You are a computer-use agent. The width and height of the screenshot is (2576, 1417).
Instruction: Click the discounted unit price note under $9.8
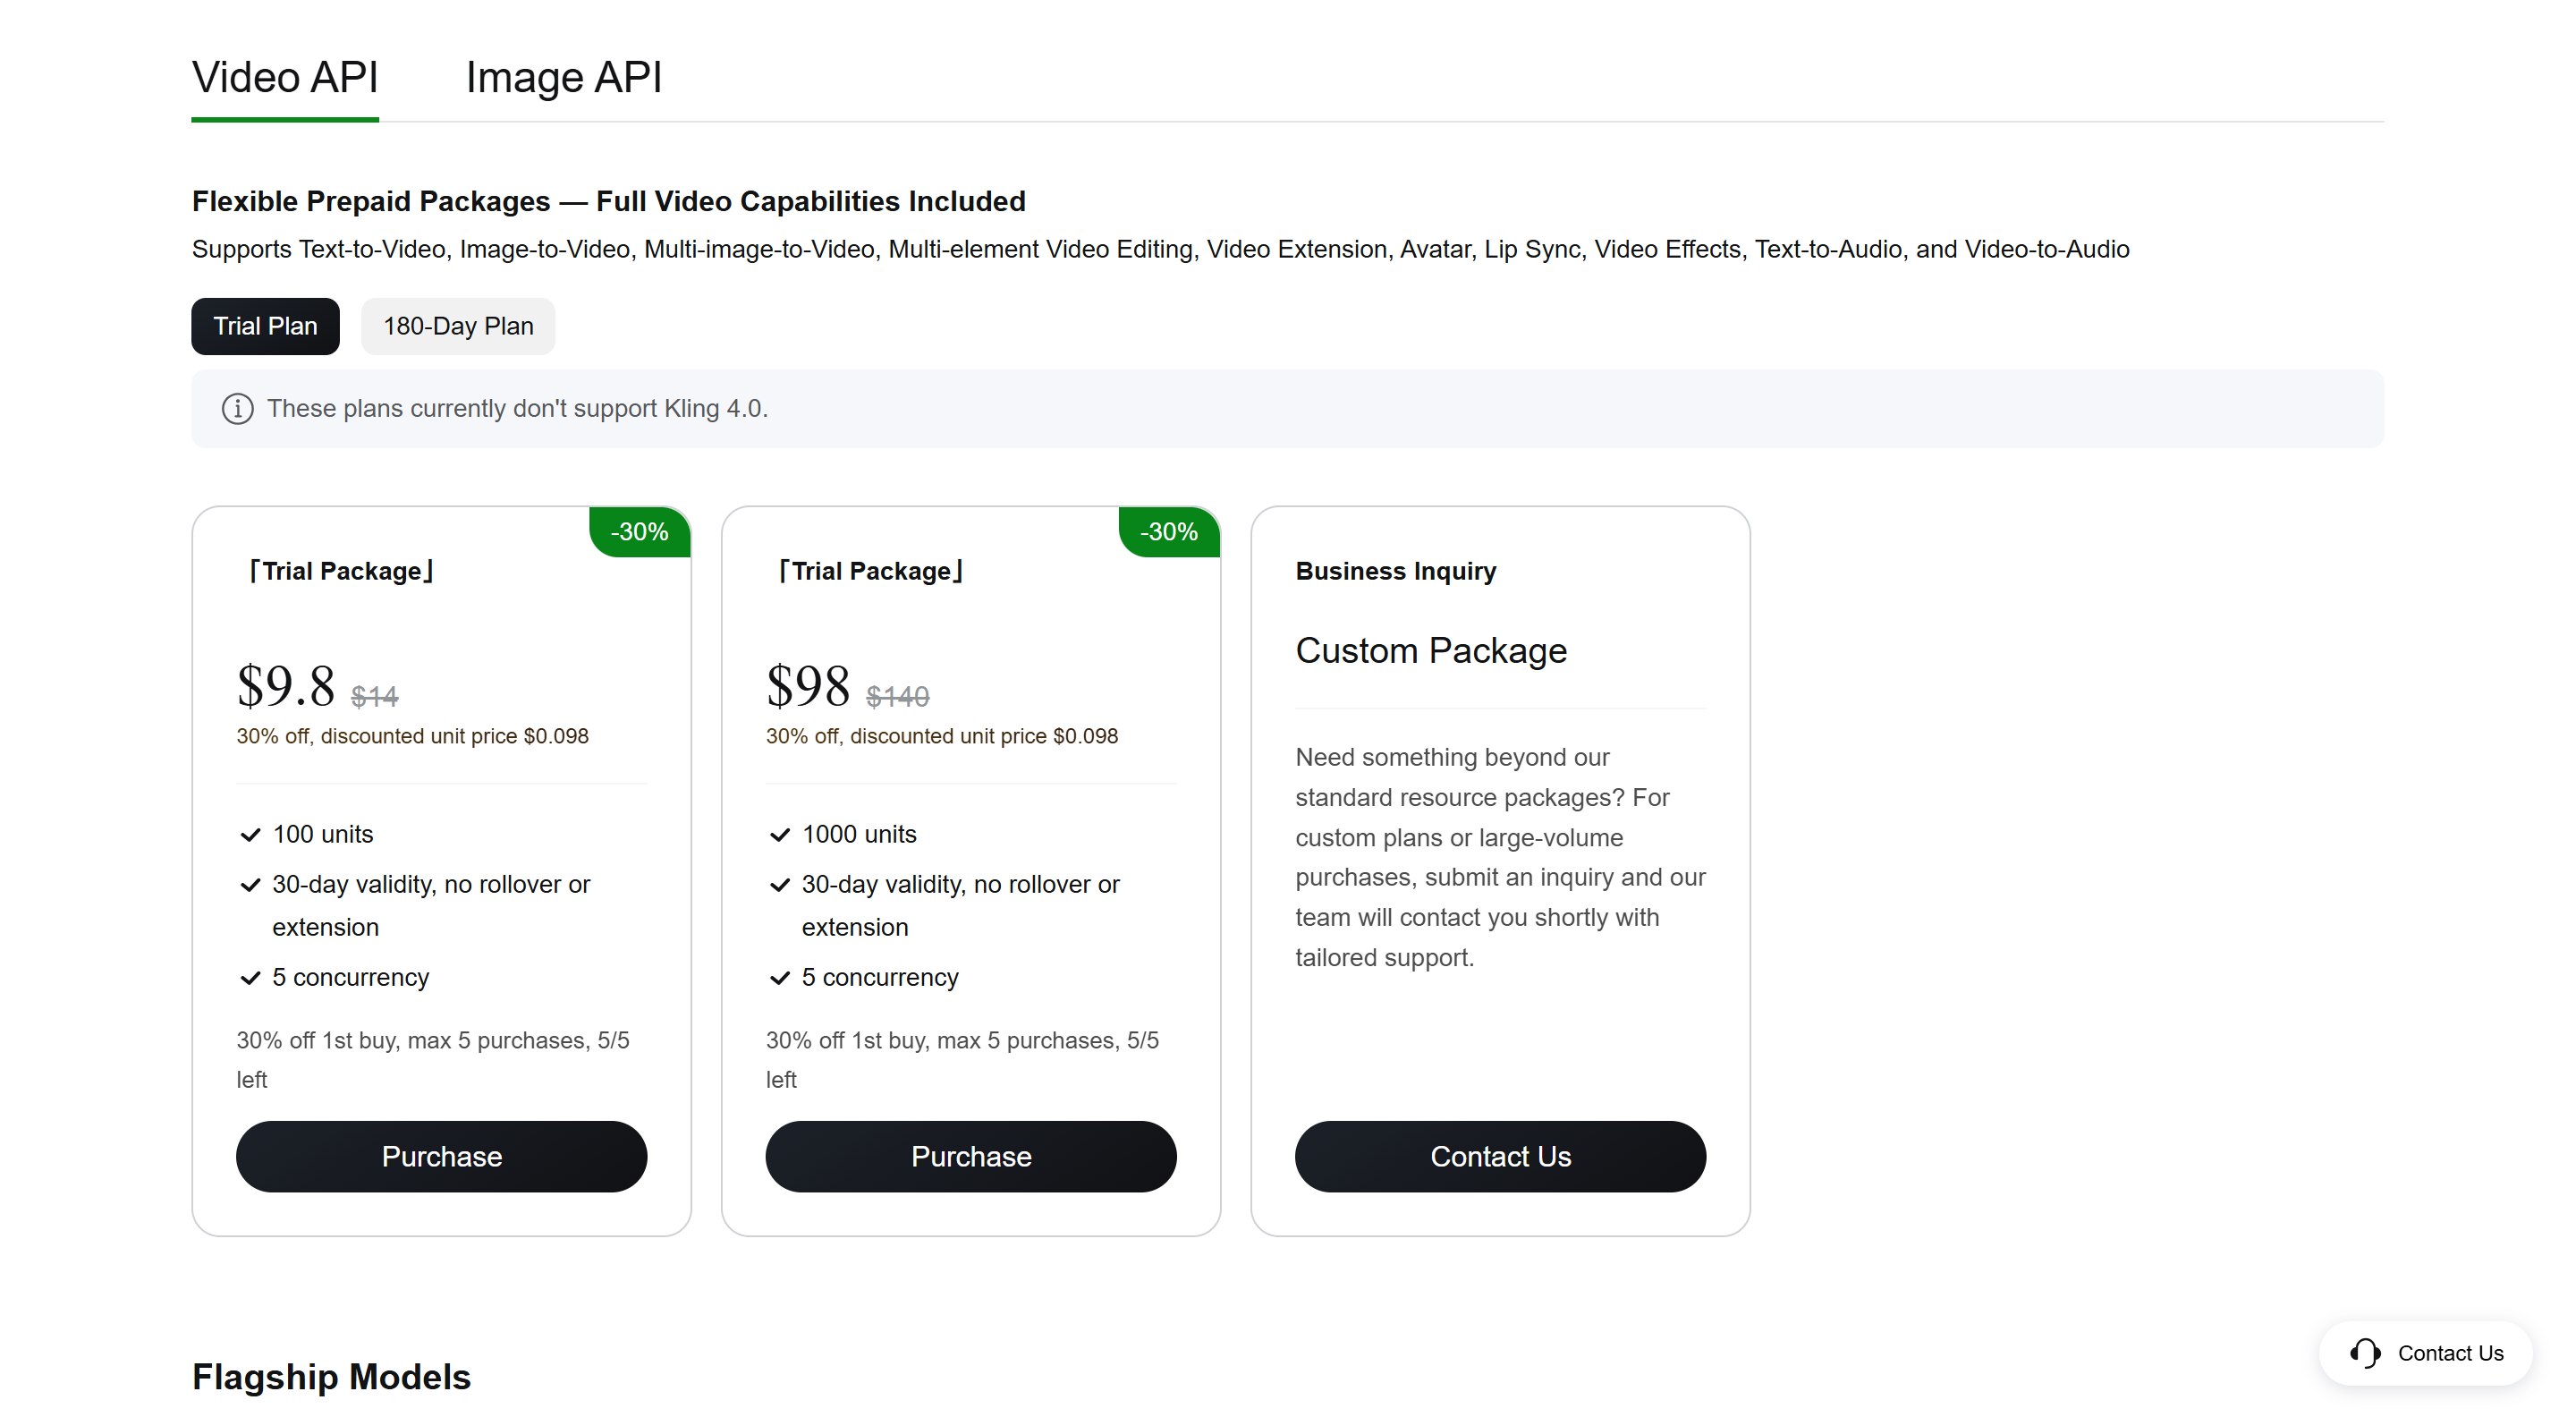click(x=412, y=736)
